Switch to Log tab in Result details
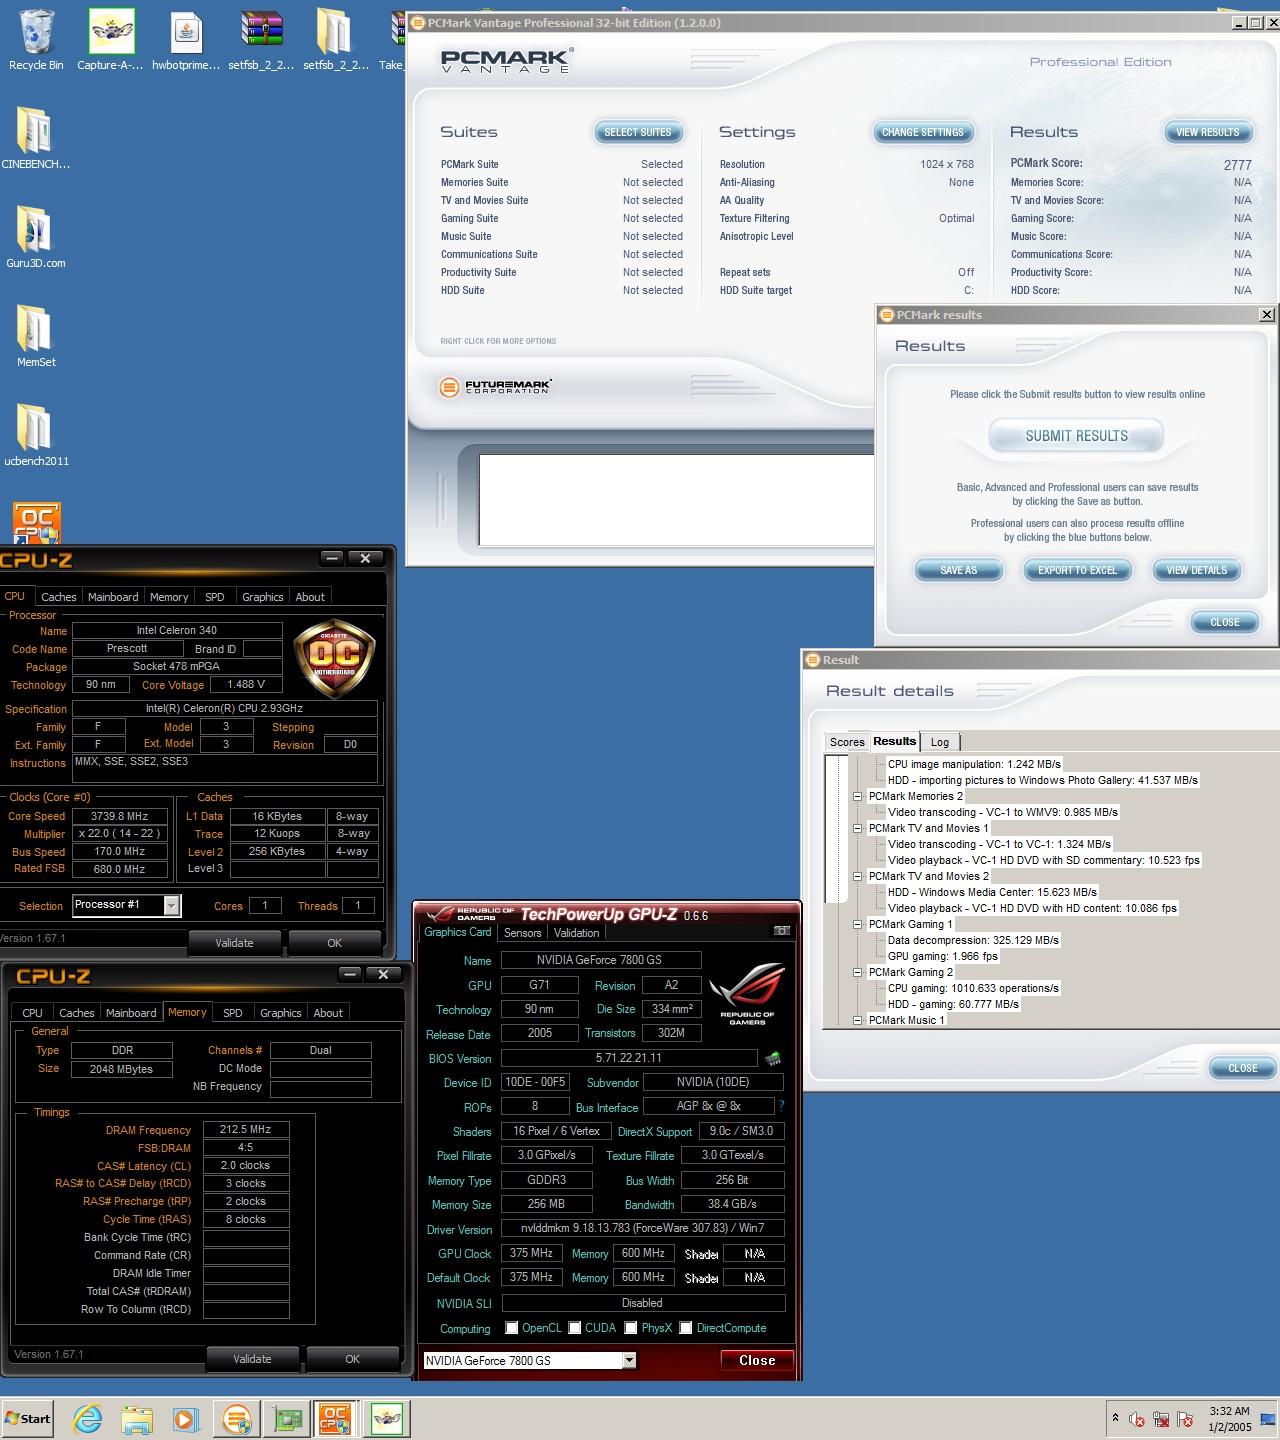The width and height of the screenshot is (1280, 1440). pyautogui.click(x=940, y=742)
